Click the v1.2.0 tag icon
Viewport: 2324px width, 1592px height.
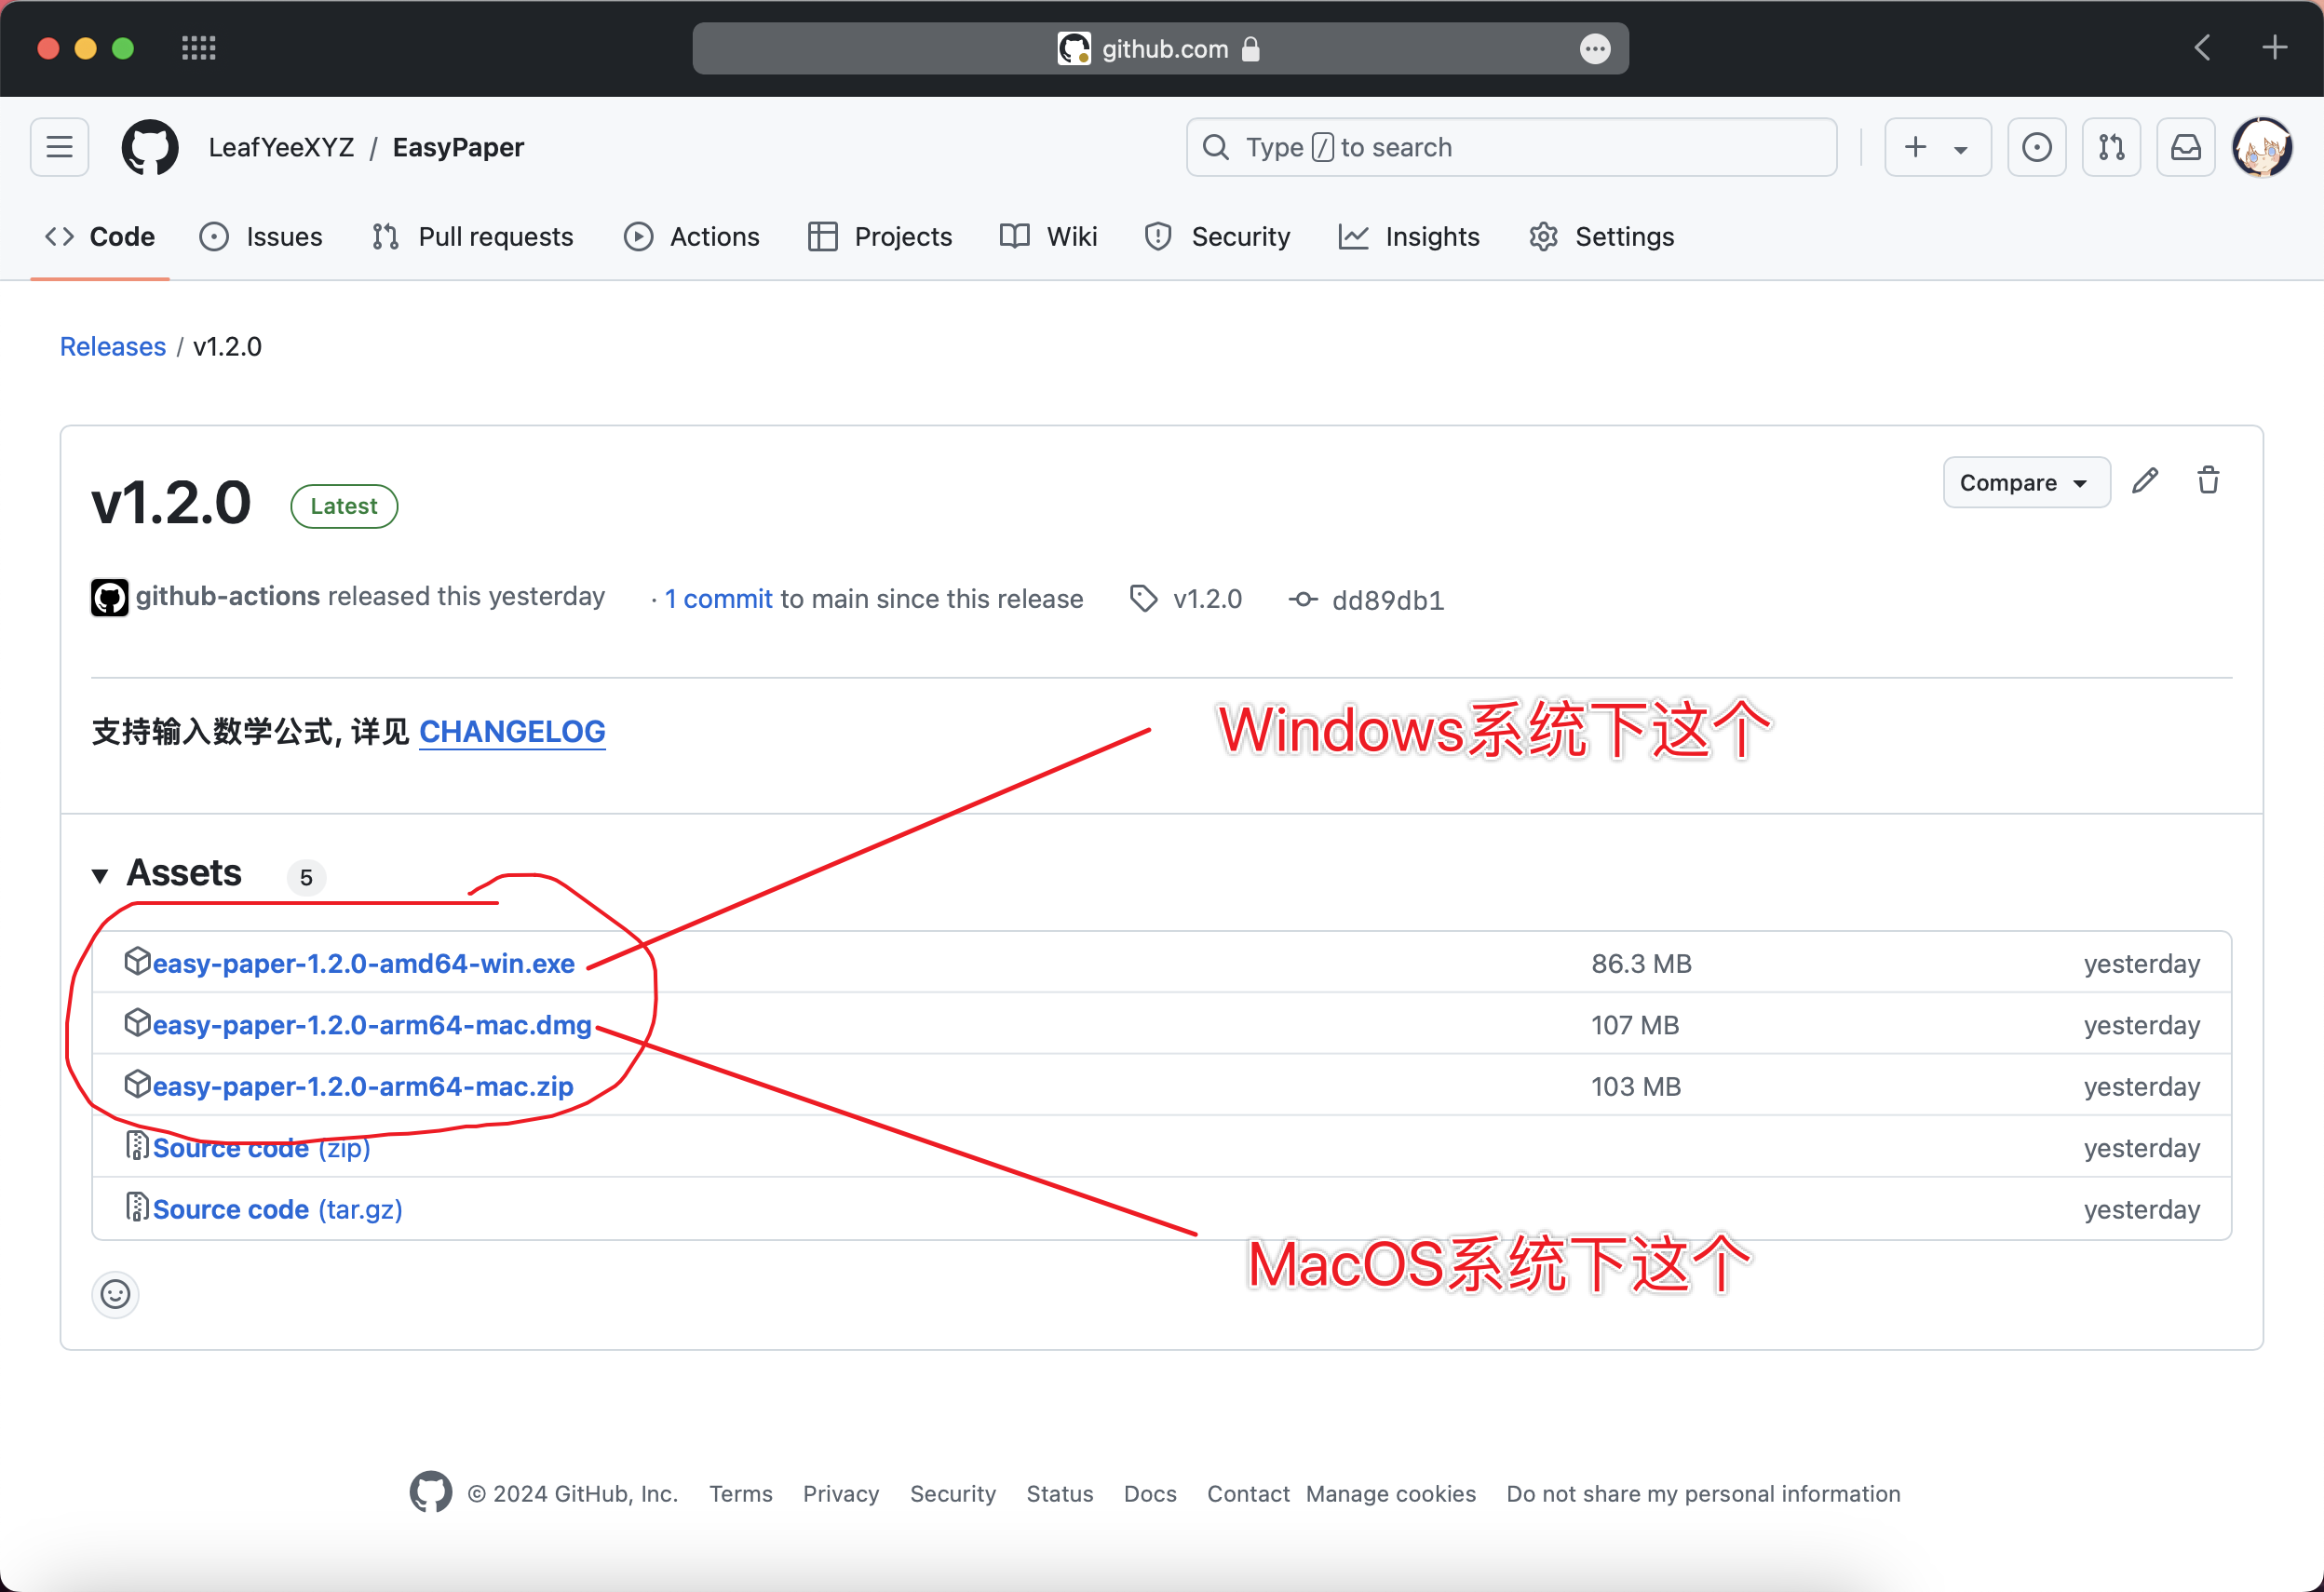[1143, 598]
